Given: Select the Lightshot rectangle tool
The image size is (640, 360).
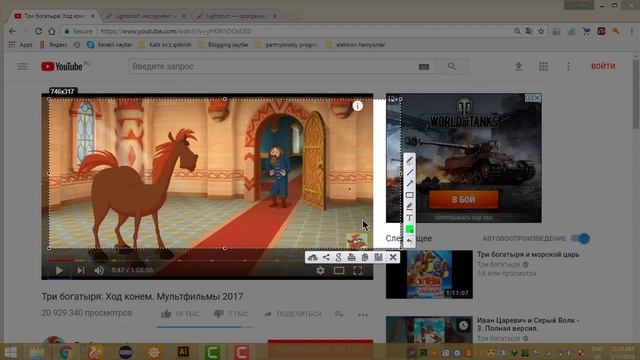Looking at the screenshot, I should (x=409, y=195).
